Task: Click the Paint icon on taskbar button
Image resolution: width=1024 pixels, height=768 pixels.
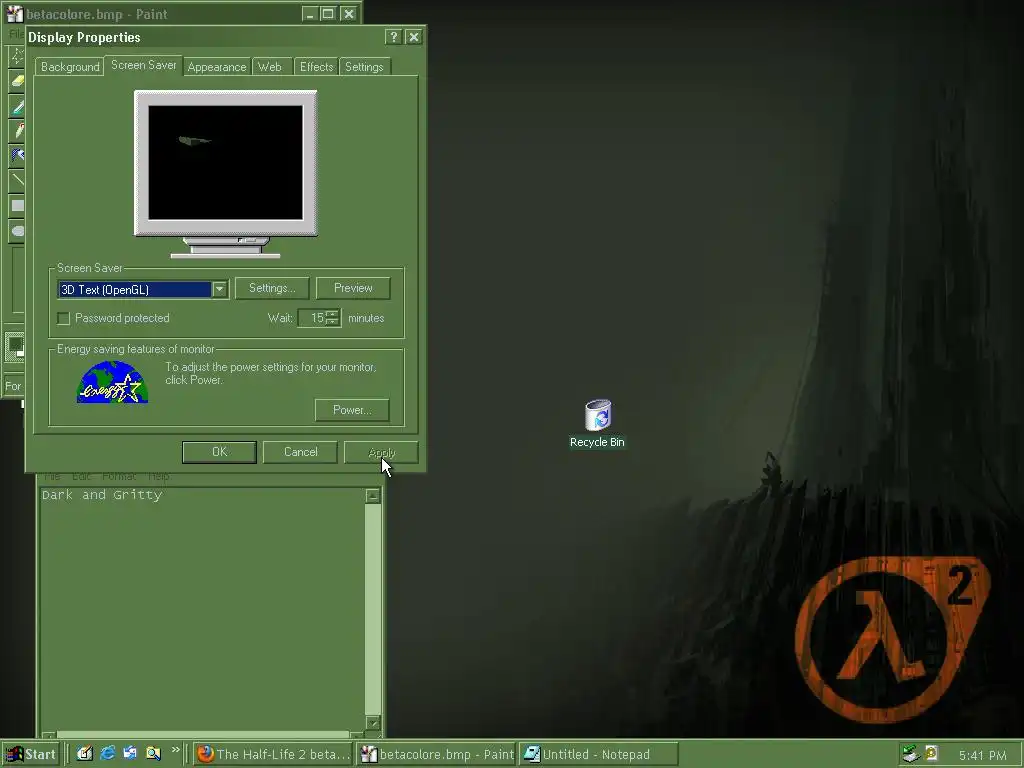Action: tap(369, 754)
